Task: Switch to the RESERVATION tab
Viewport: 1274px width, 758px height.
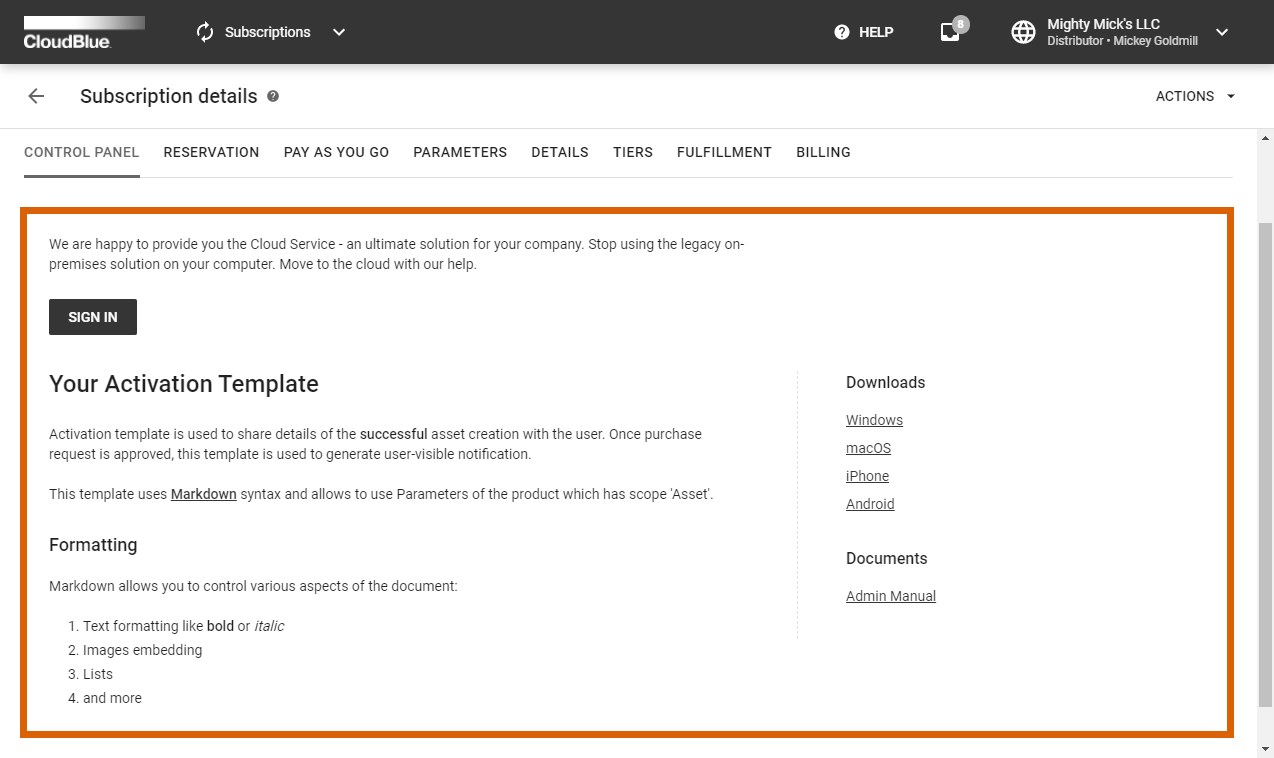Action: 211,152
